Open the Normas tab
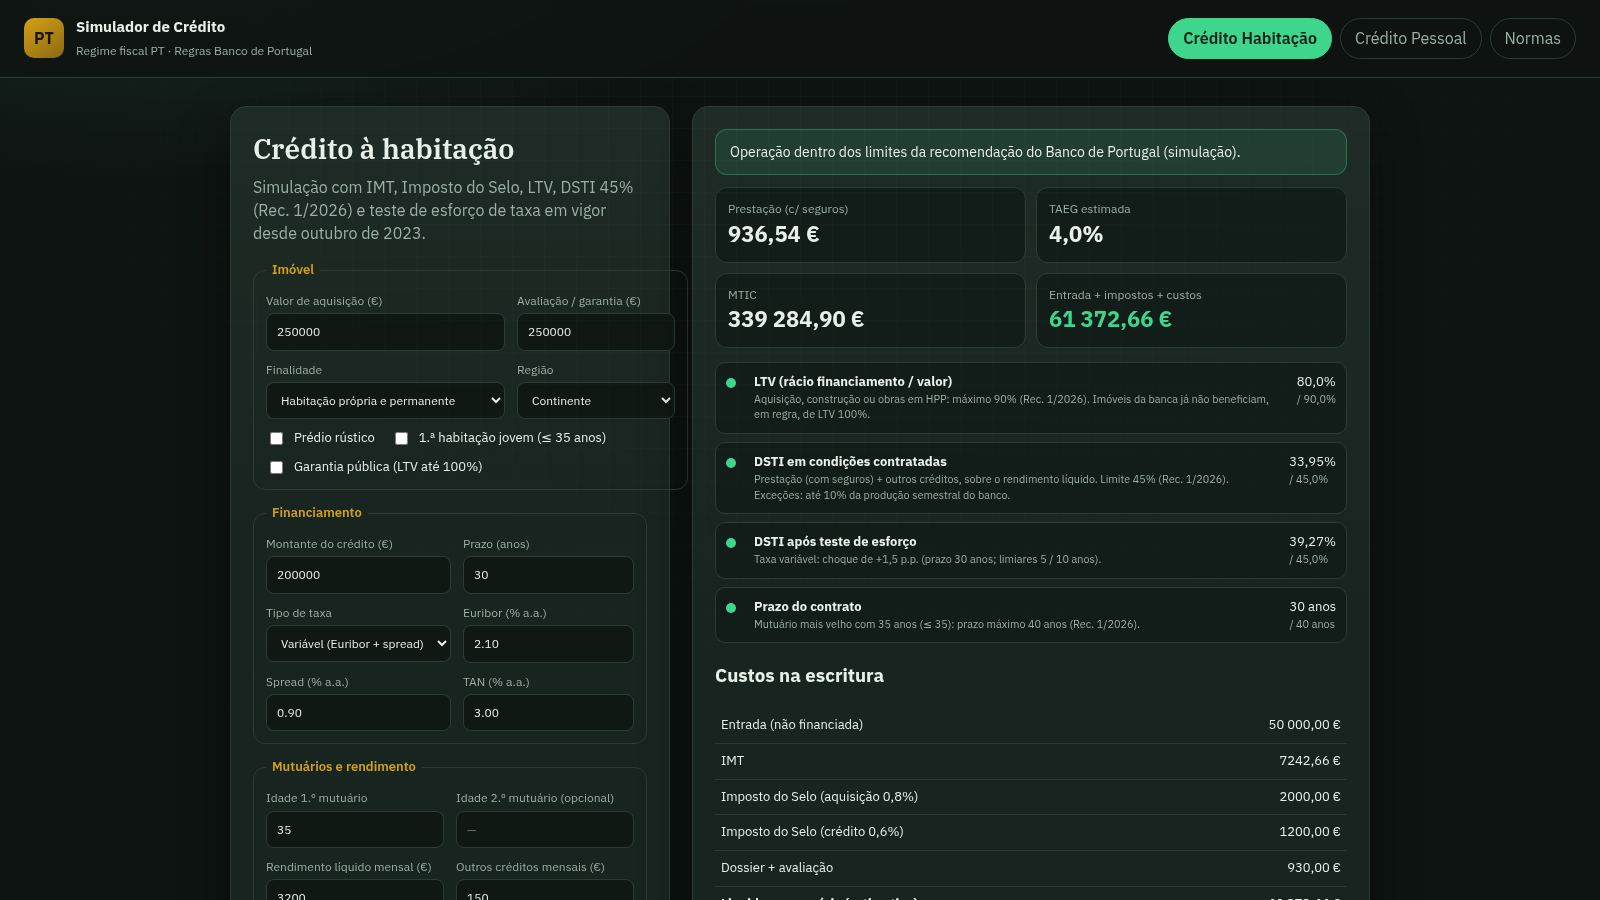The height and width of the screenshot is (900, 1600). pos(1532,38)
